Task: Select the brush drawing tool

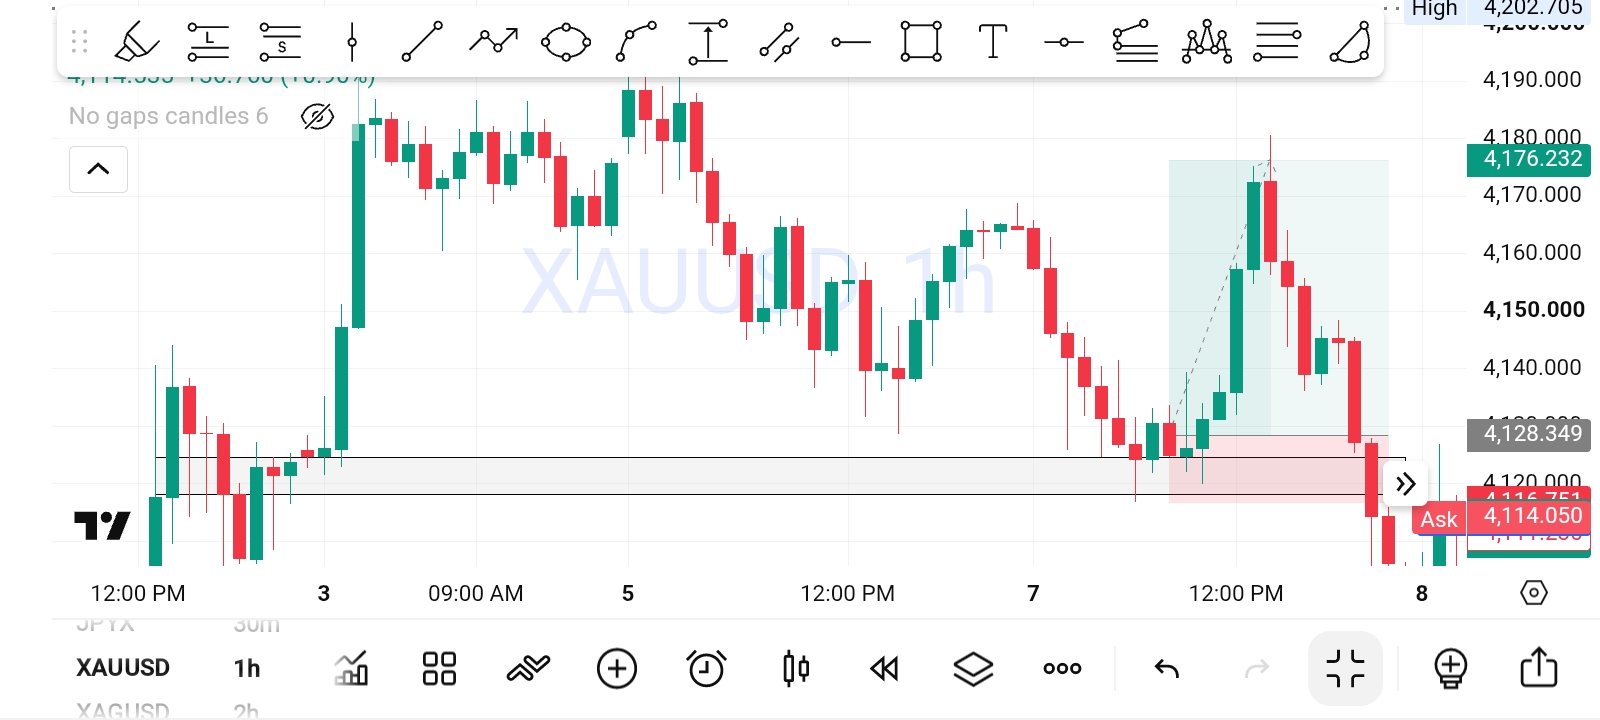Action: pos(137,42)
